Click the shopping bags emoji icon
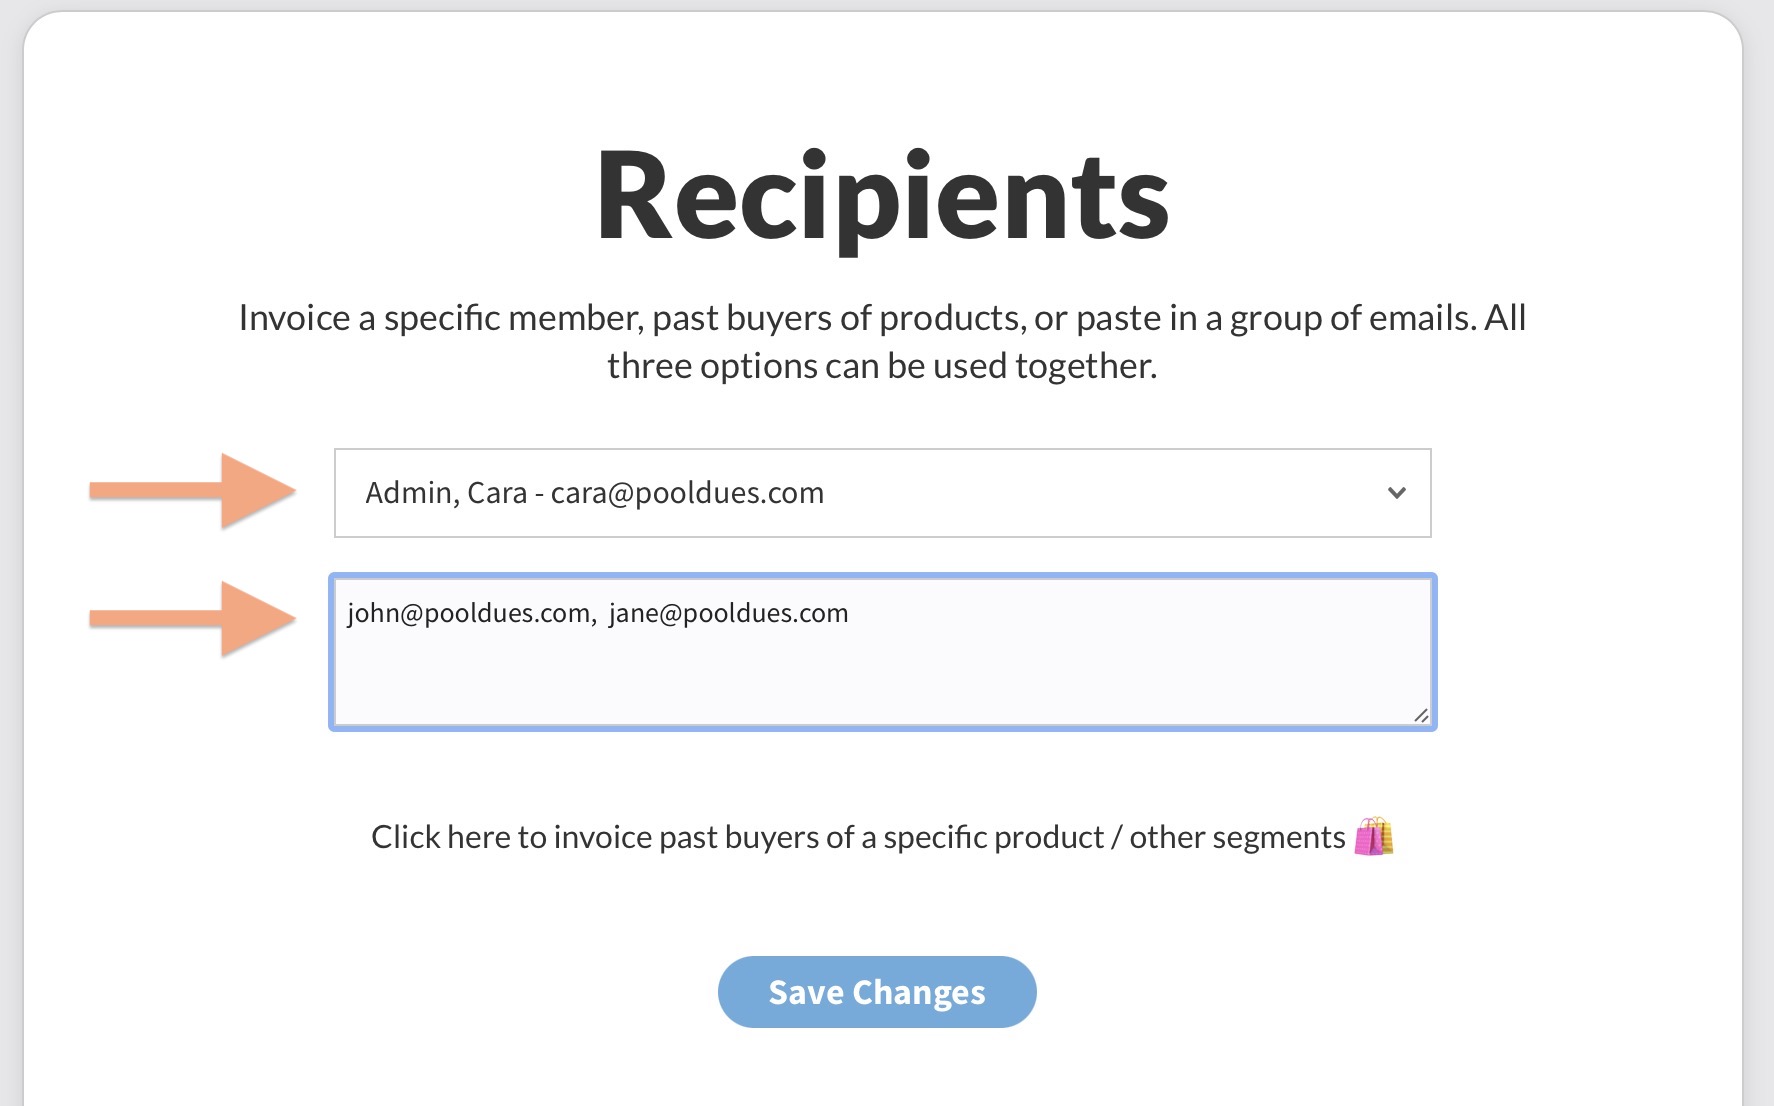 tap(1374, 837)
